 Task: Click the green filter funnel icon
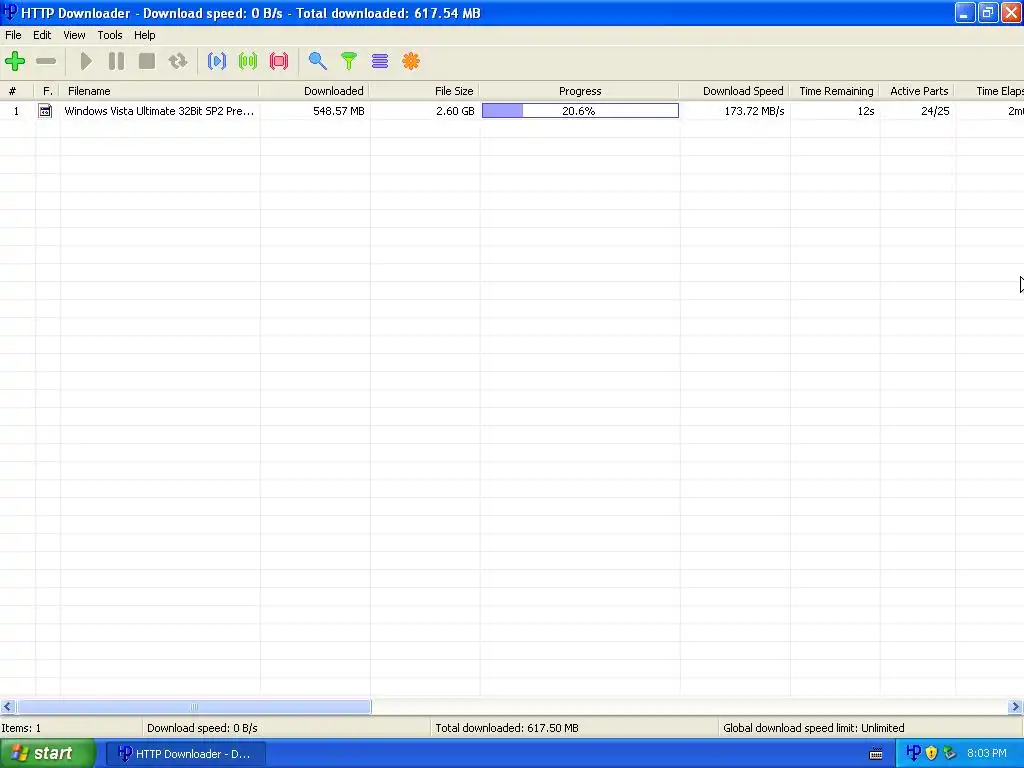coord(349,61)
